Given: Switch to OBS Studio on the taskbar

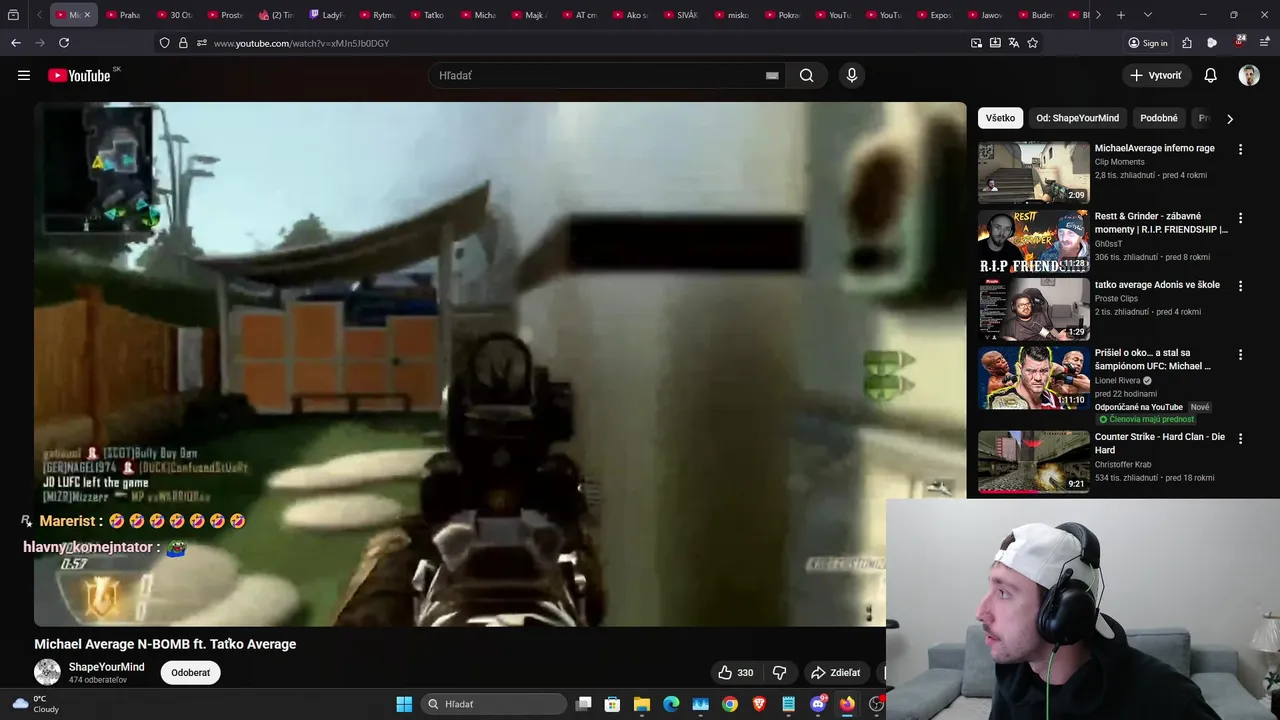Looking at the screenshot, I should 876,704.
